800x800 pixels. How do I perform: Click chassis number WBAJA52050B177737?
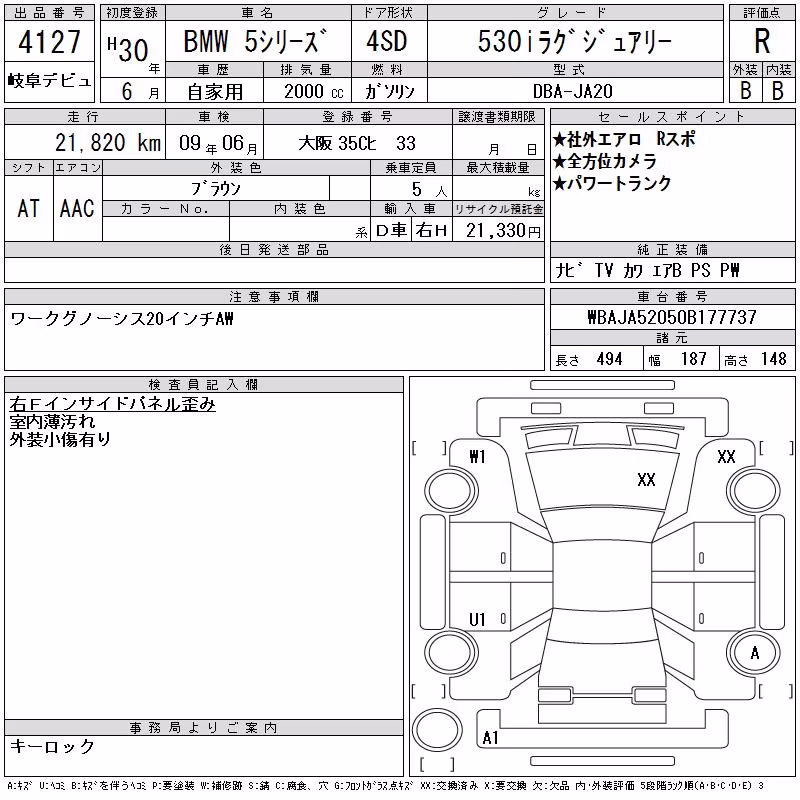pyautogui.click(x=672, y=317)
